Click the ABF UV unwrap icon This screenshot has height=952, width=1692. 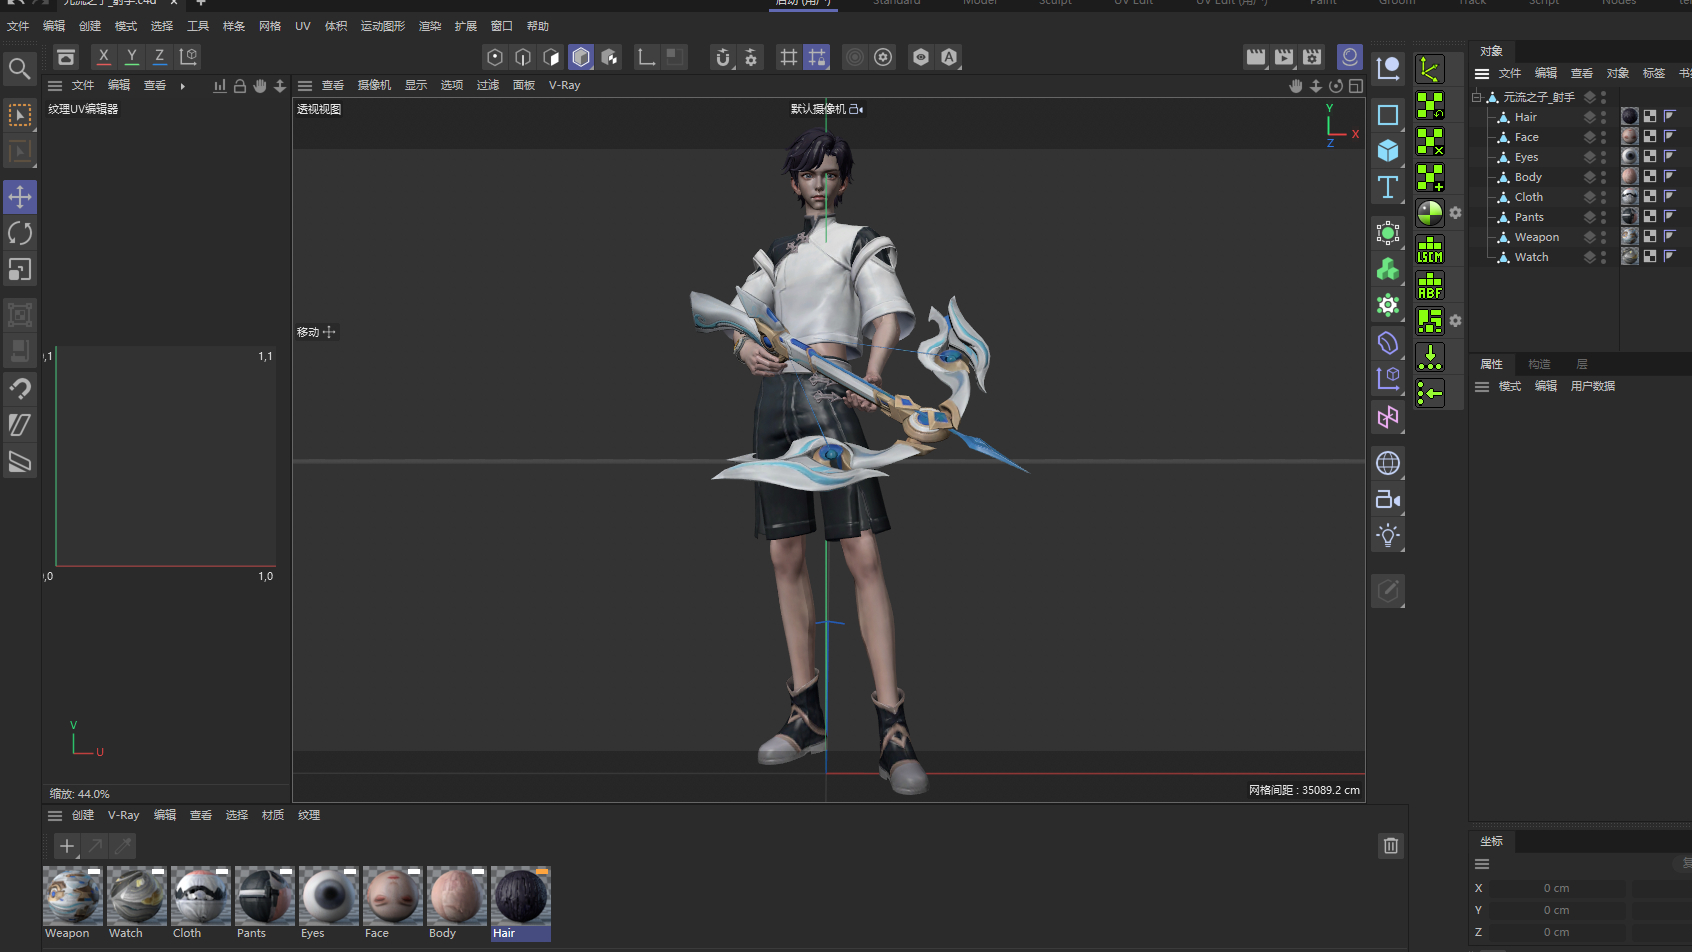[x=1430, y=286]
